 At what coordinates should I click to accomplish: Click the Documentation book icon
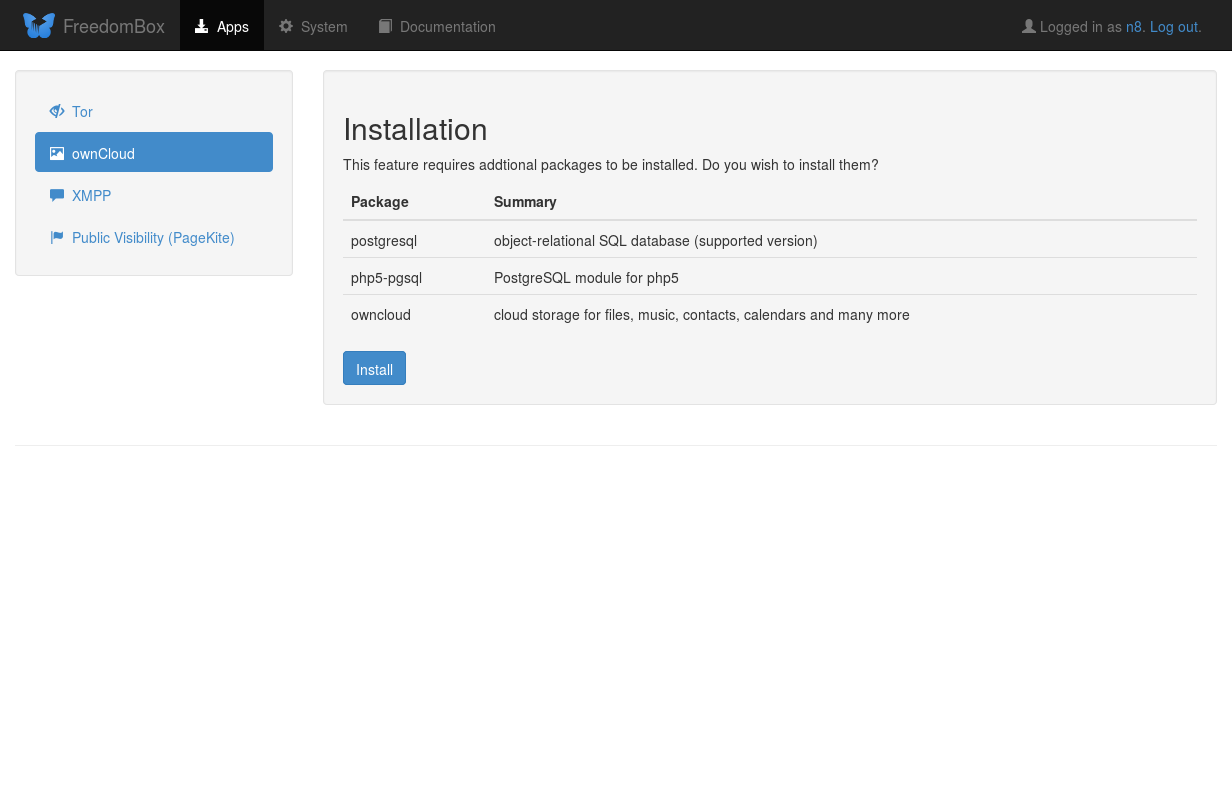click(x=385, y=27)
